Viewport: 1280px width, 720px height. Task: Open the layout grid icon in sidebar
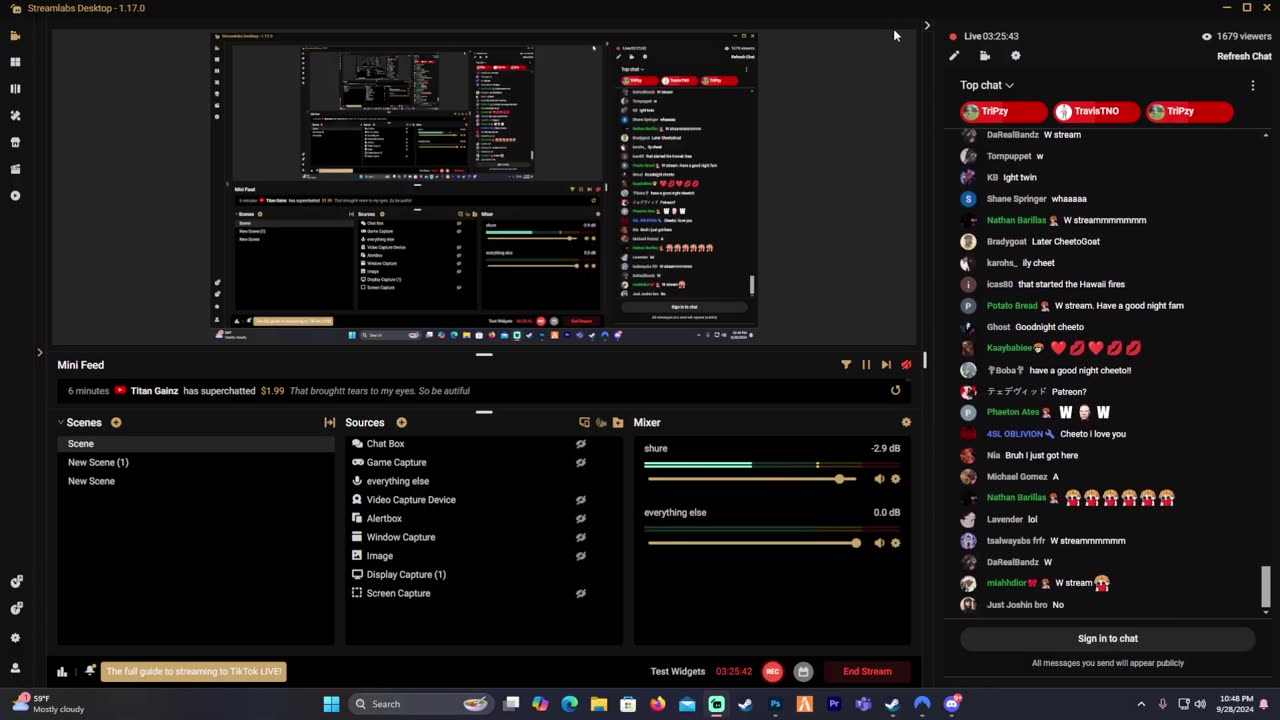tap(15, 62)
